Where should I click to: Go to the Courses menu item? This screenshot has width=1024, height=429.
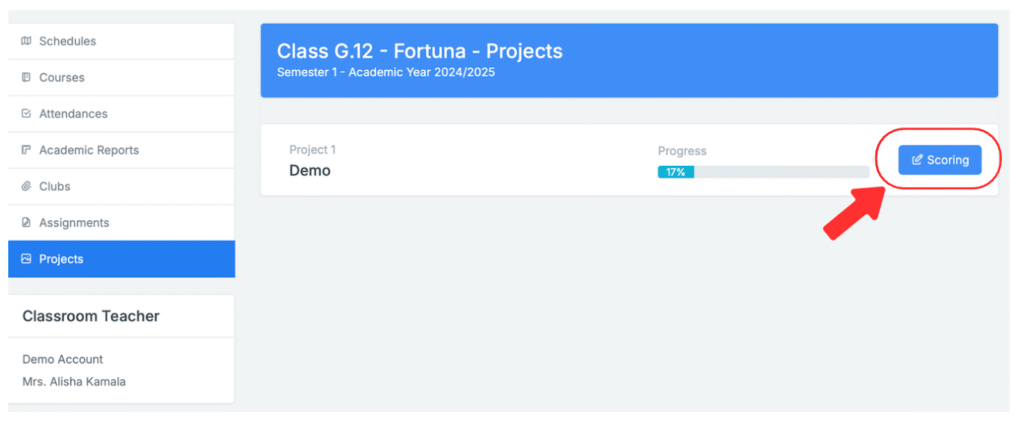tap(61, 78)
